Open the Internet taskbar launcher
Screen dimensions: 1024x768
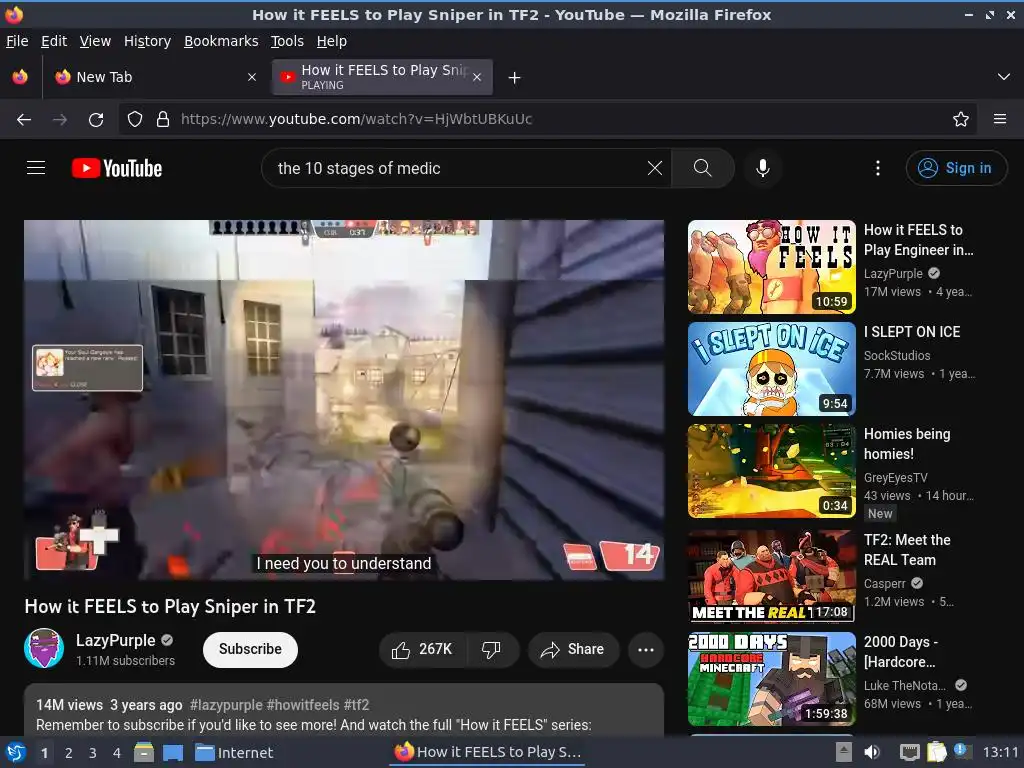click(x=234, y=752)
